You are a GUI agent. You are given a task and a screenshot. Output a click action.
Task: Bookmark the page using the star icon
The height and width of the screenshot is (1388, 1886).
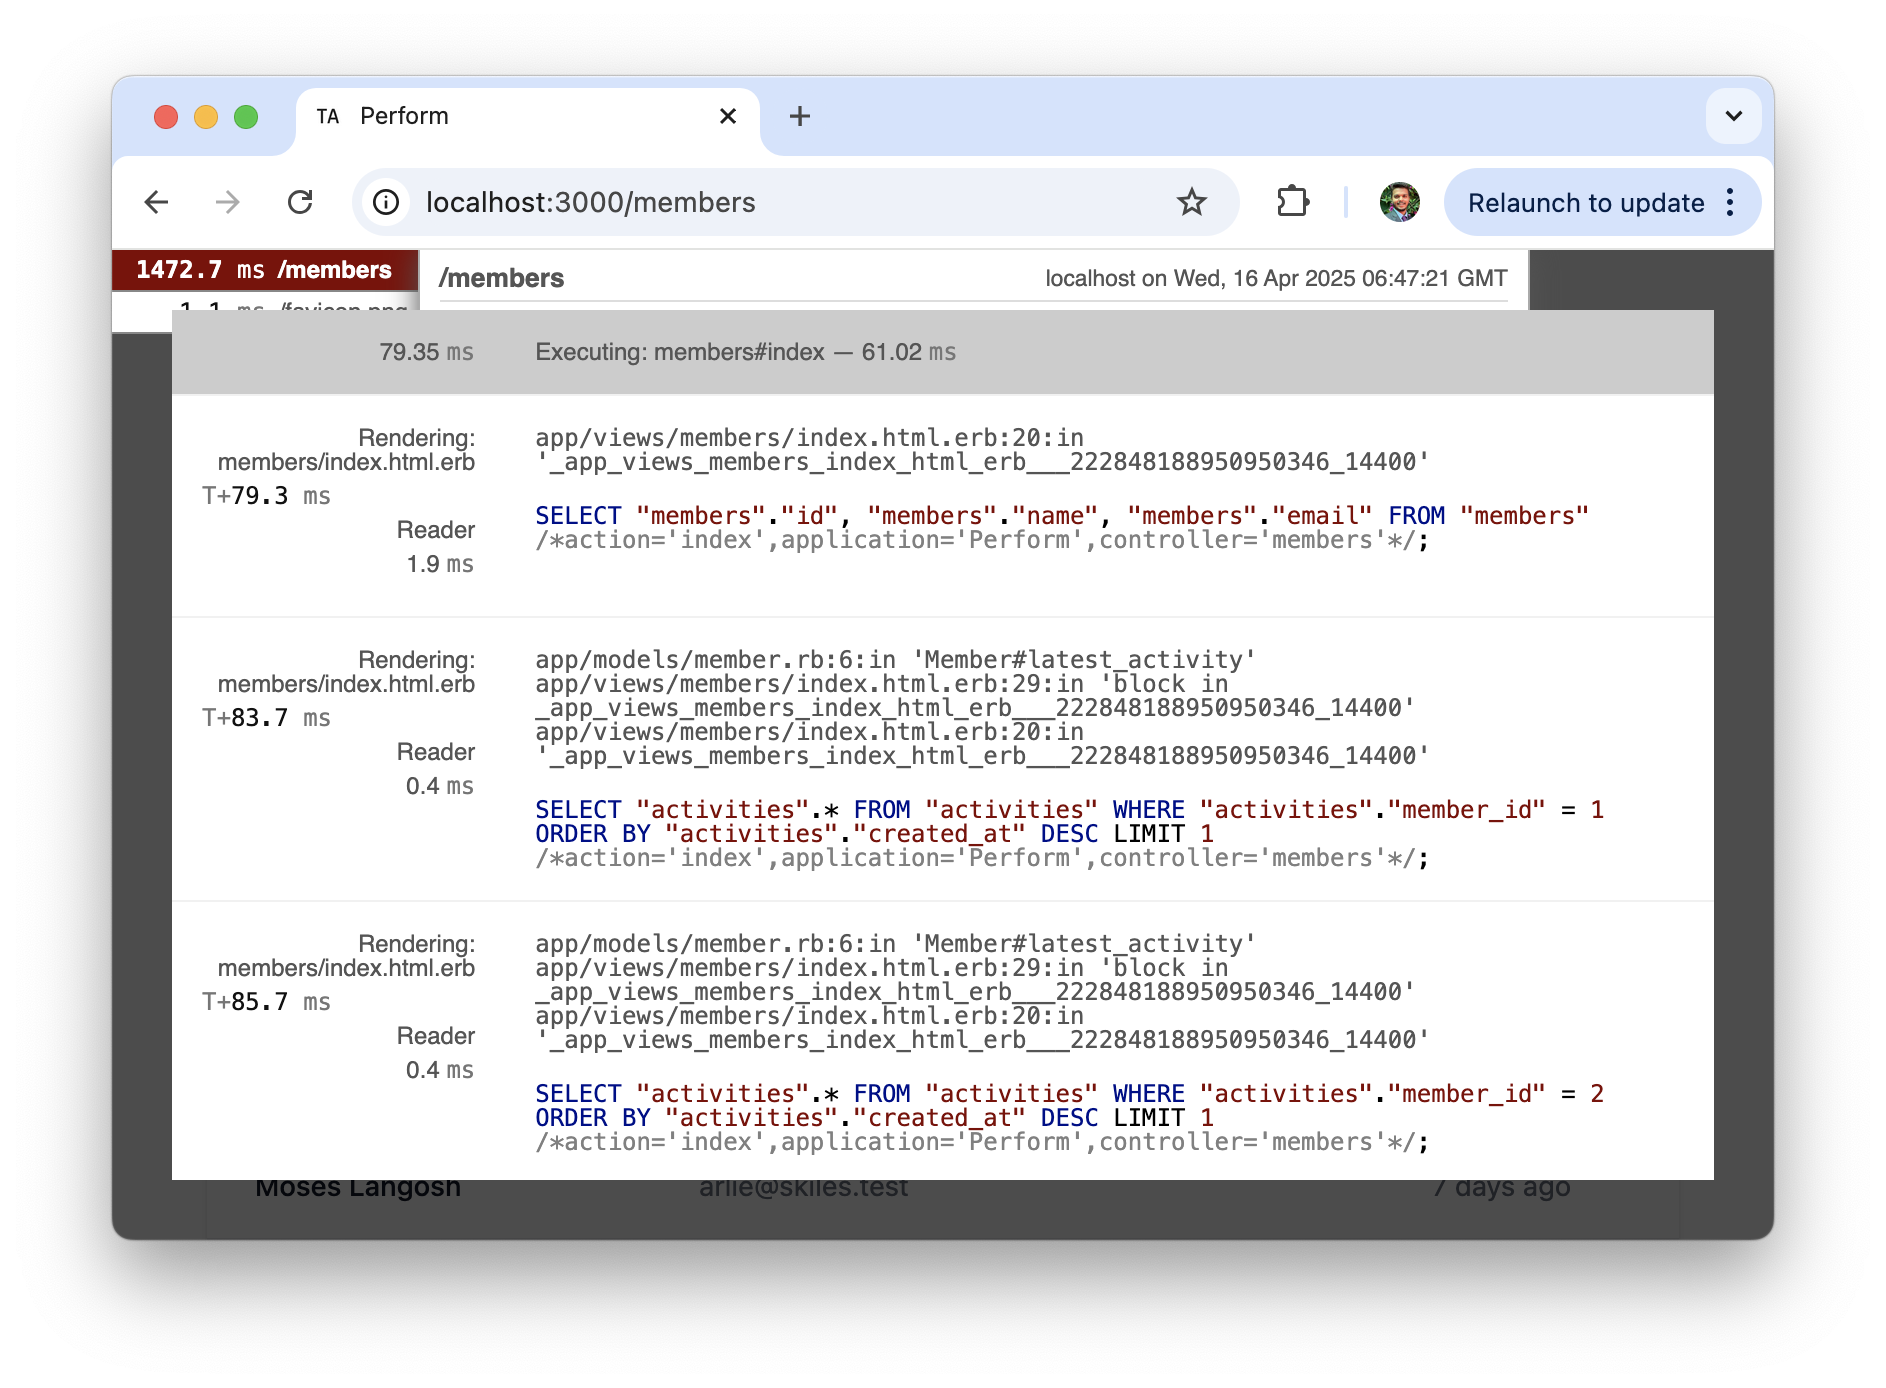click(1191, 202)
